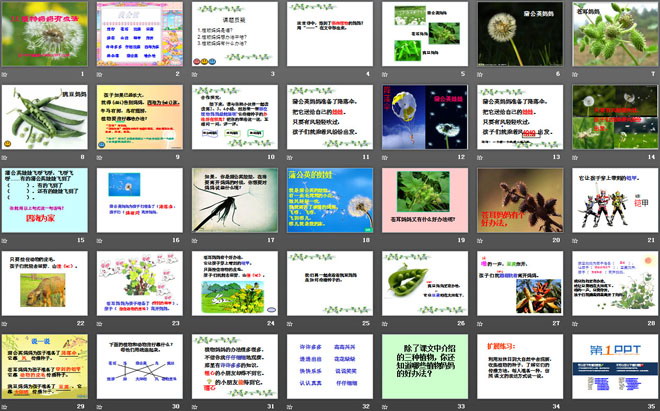Select slide 22 deer grazing thumbnail
Image resolution: width=660 pixels, height=411 pixels.
[45, 283]
